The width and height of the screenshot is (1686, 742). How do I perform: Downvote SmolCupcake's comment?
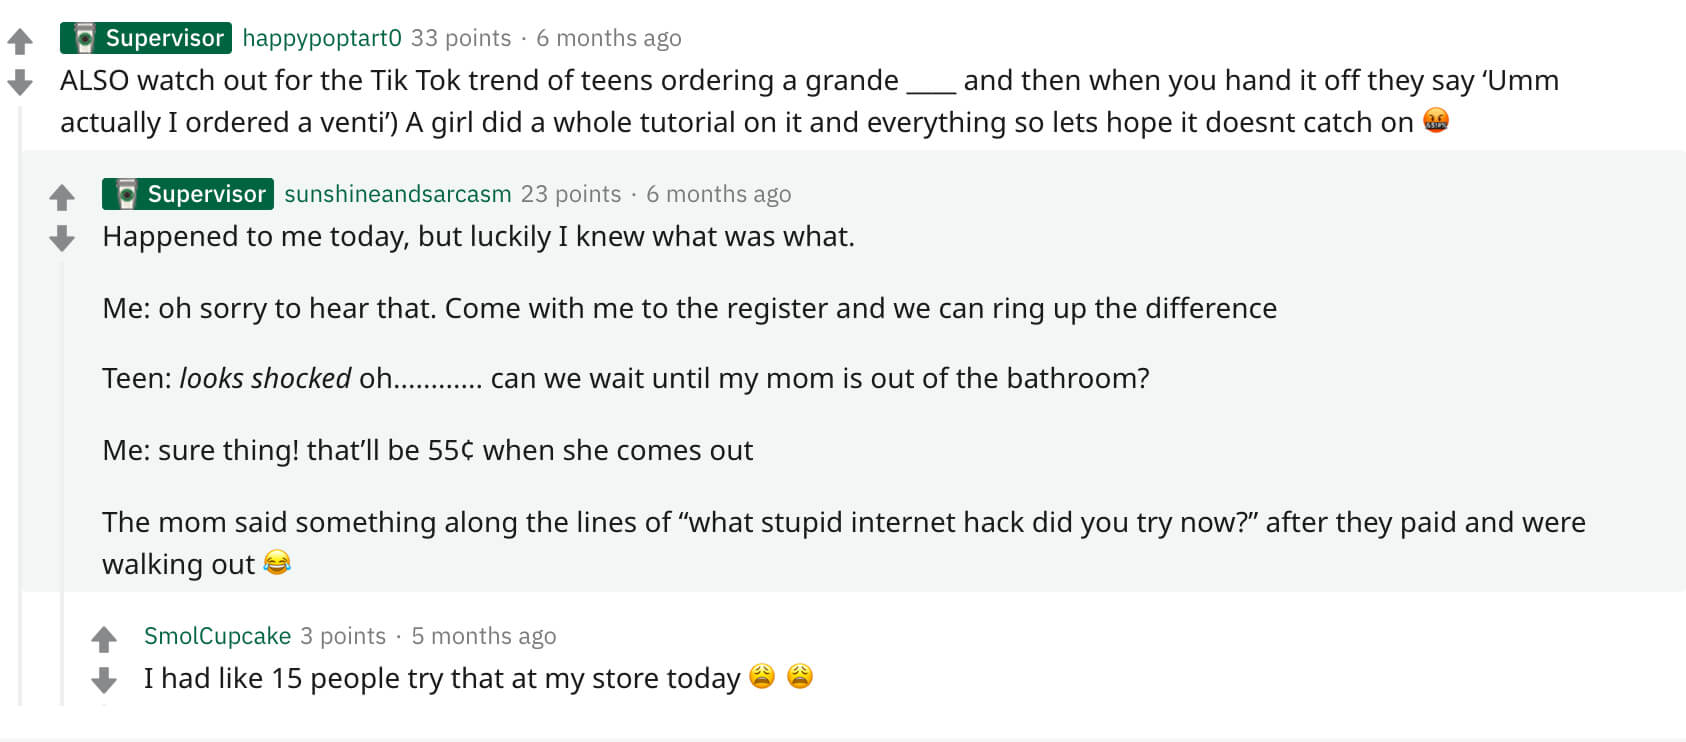click(104, 680)
